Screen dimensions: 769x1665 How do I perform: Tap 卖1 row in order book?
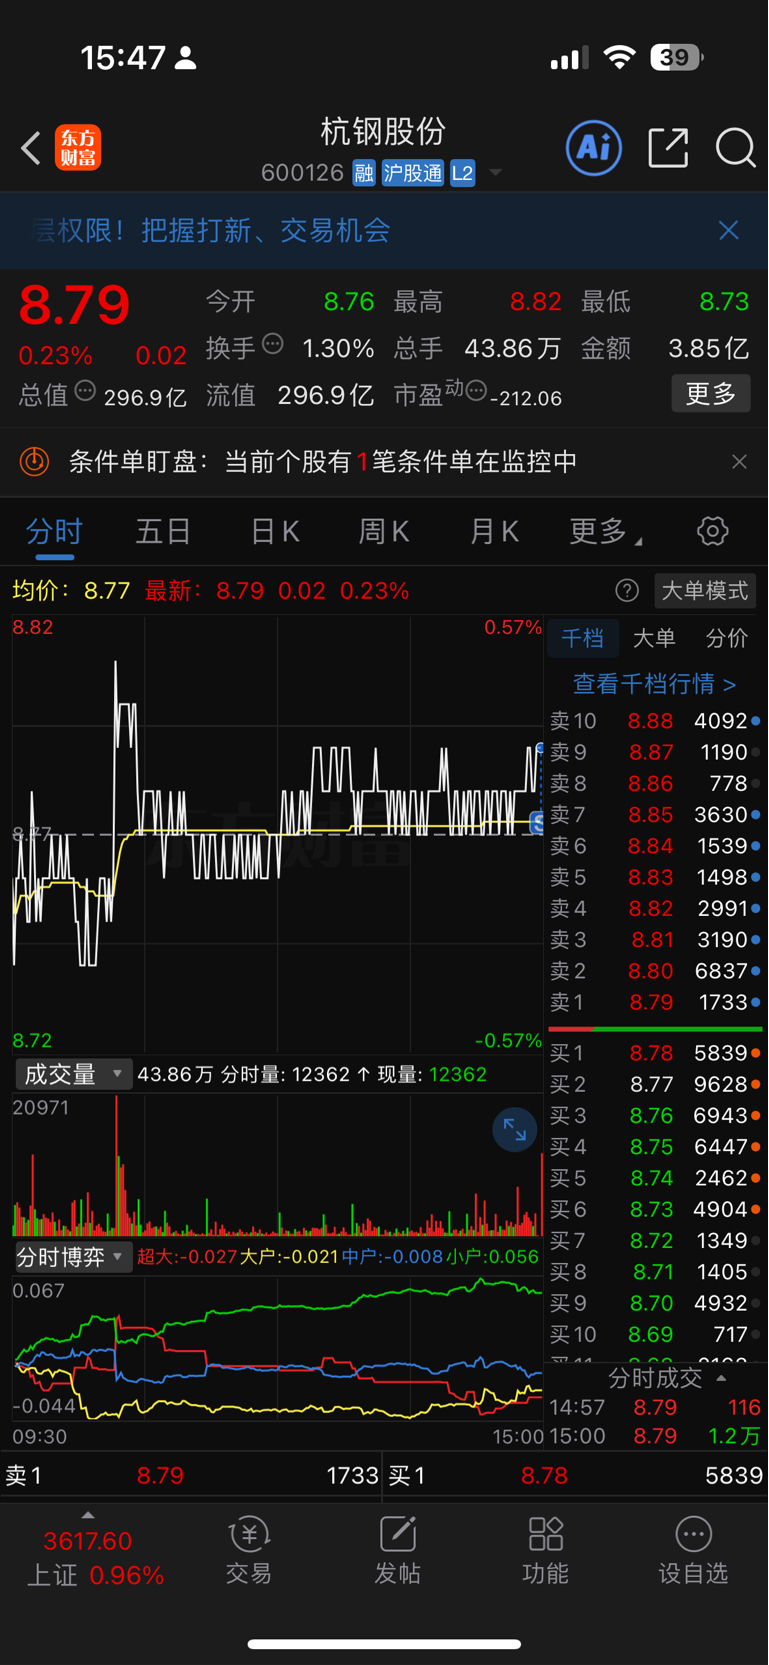[654, 1002]
